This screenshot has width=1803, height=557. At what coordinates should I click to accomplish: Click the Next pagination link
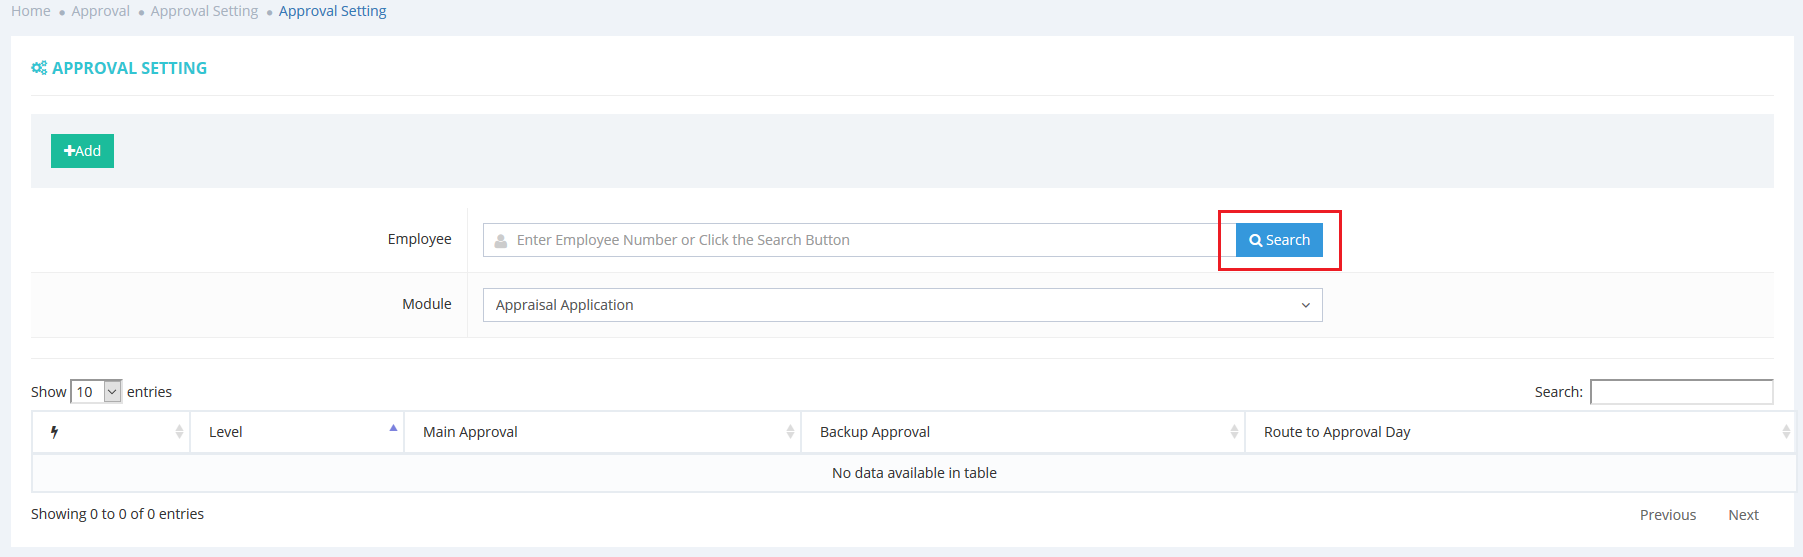1743,515
